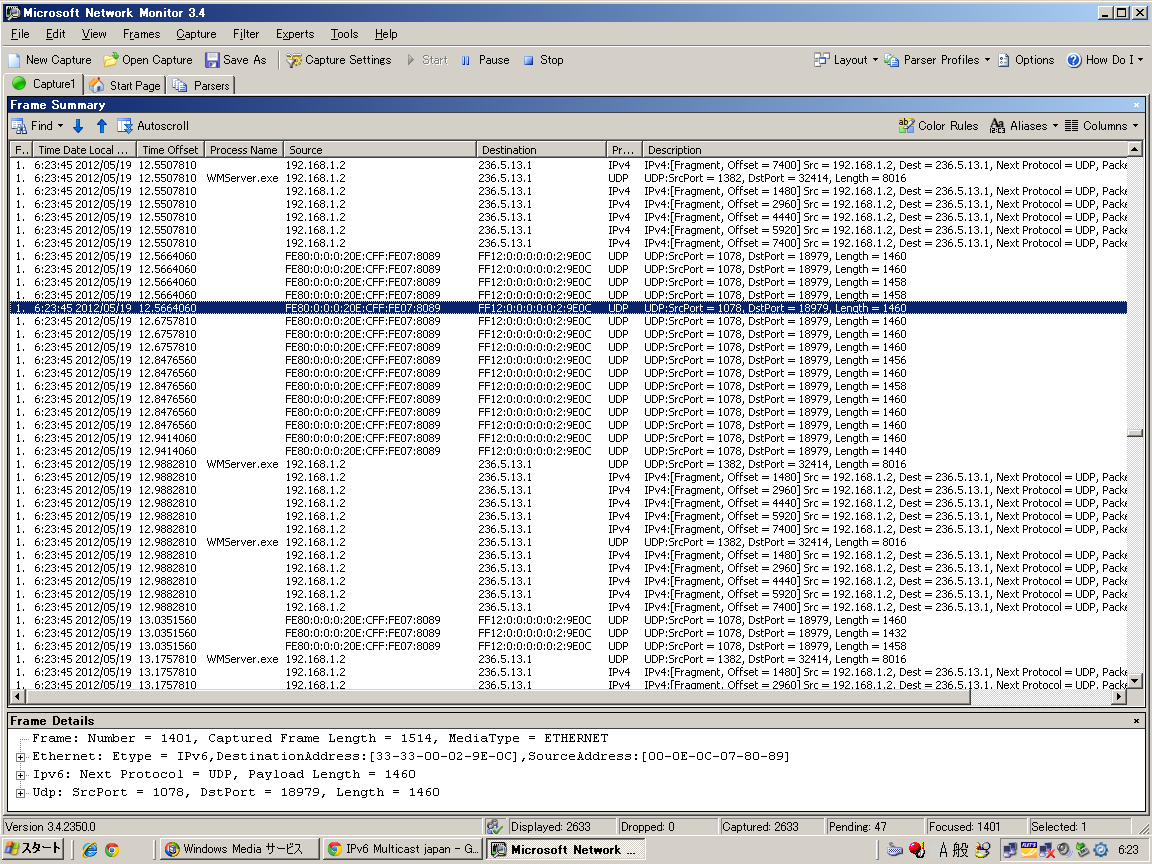Viewport: 1152px width, 864px height.
Task: Stop the running capture
Action: [x=544, y=60]
